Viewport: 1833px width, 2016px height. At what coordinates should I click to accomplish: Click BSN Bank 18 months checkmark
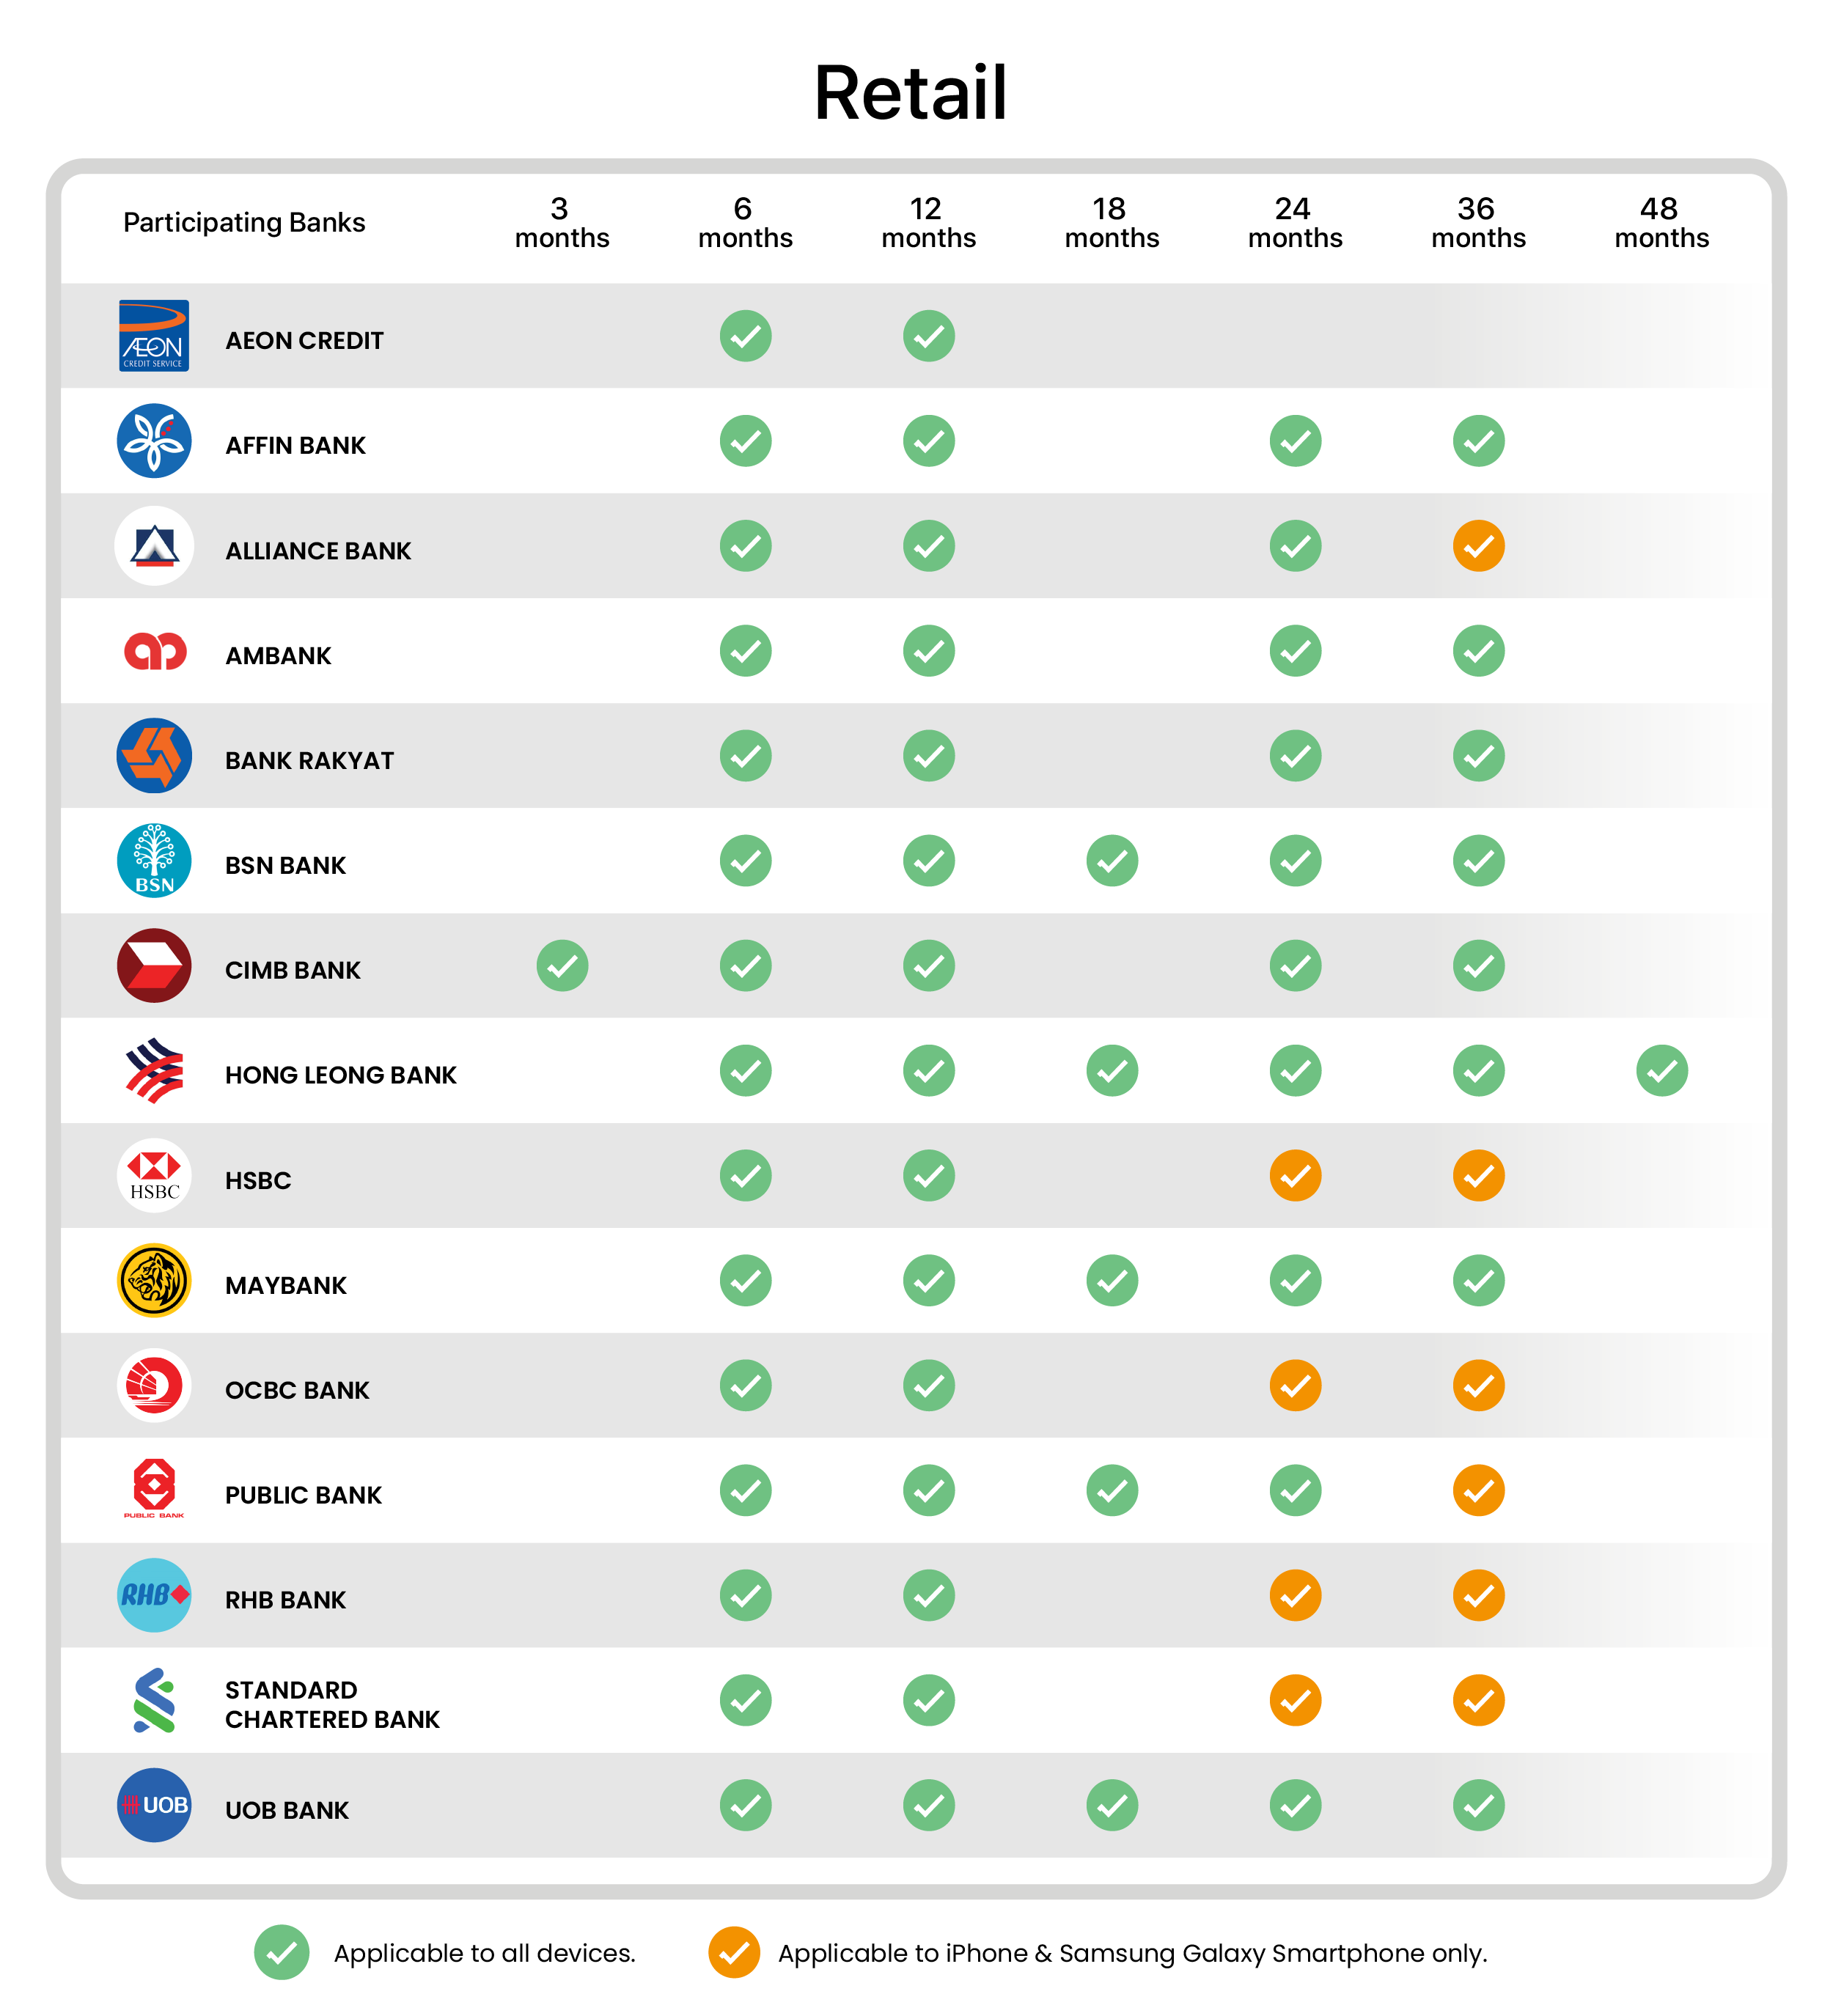(x=1112, y=861)
